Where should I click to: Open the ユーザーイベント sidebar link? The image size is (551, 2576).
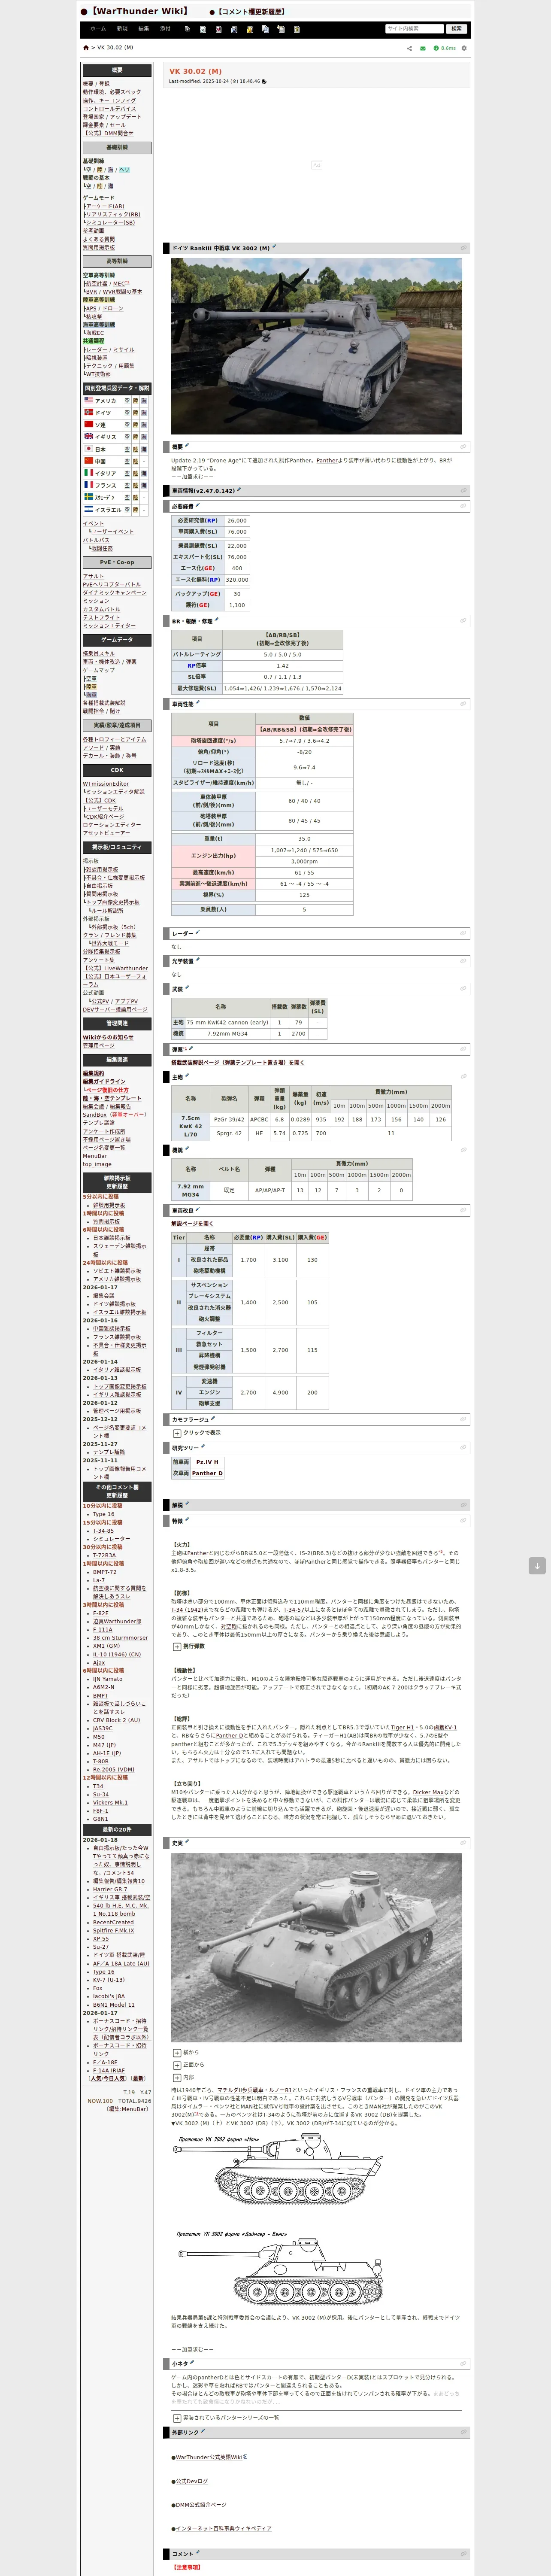tap(112, 532)
